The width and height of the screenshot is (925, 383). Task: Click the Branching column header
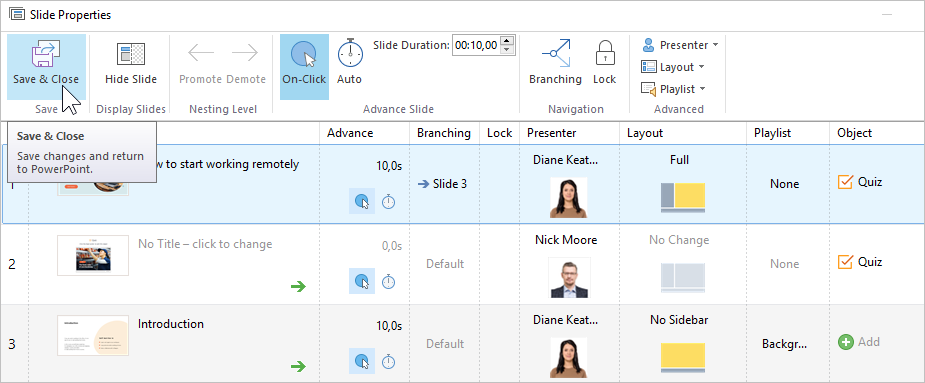(x=444, y=133)
